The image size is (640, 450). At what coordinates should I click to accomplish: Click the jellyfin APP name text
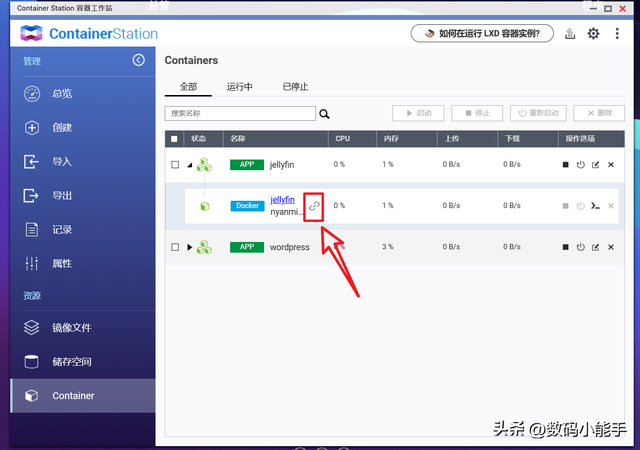click(x=282, y=165)
